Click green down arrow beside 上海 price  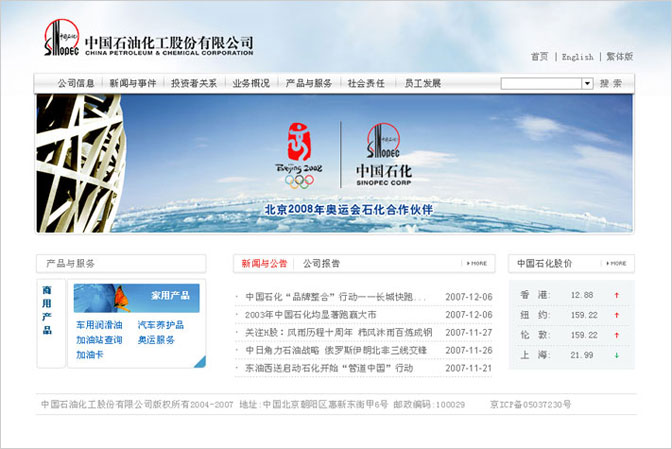(x=617, y=355)
